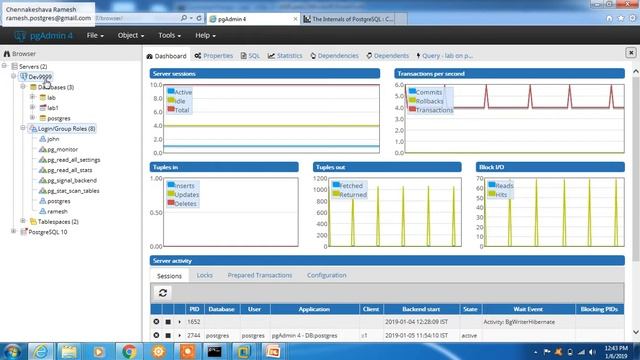Open the File menu

[x=95, y=36]
